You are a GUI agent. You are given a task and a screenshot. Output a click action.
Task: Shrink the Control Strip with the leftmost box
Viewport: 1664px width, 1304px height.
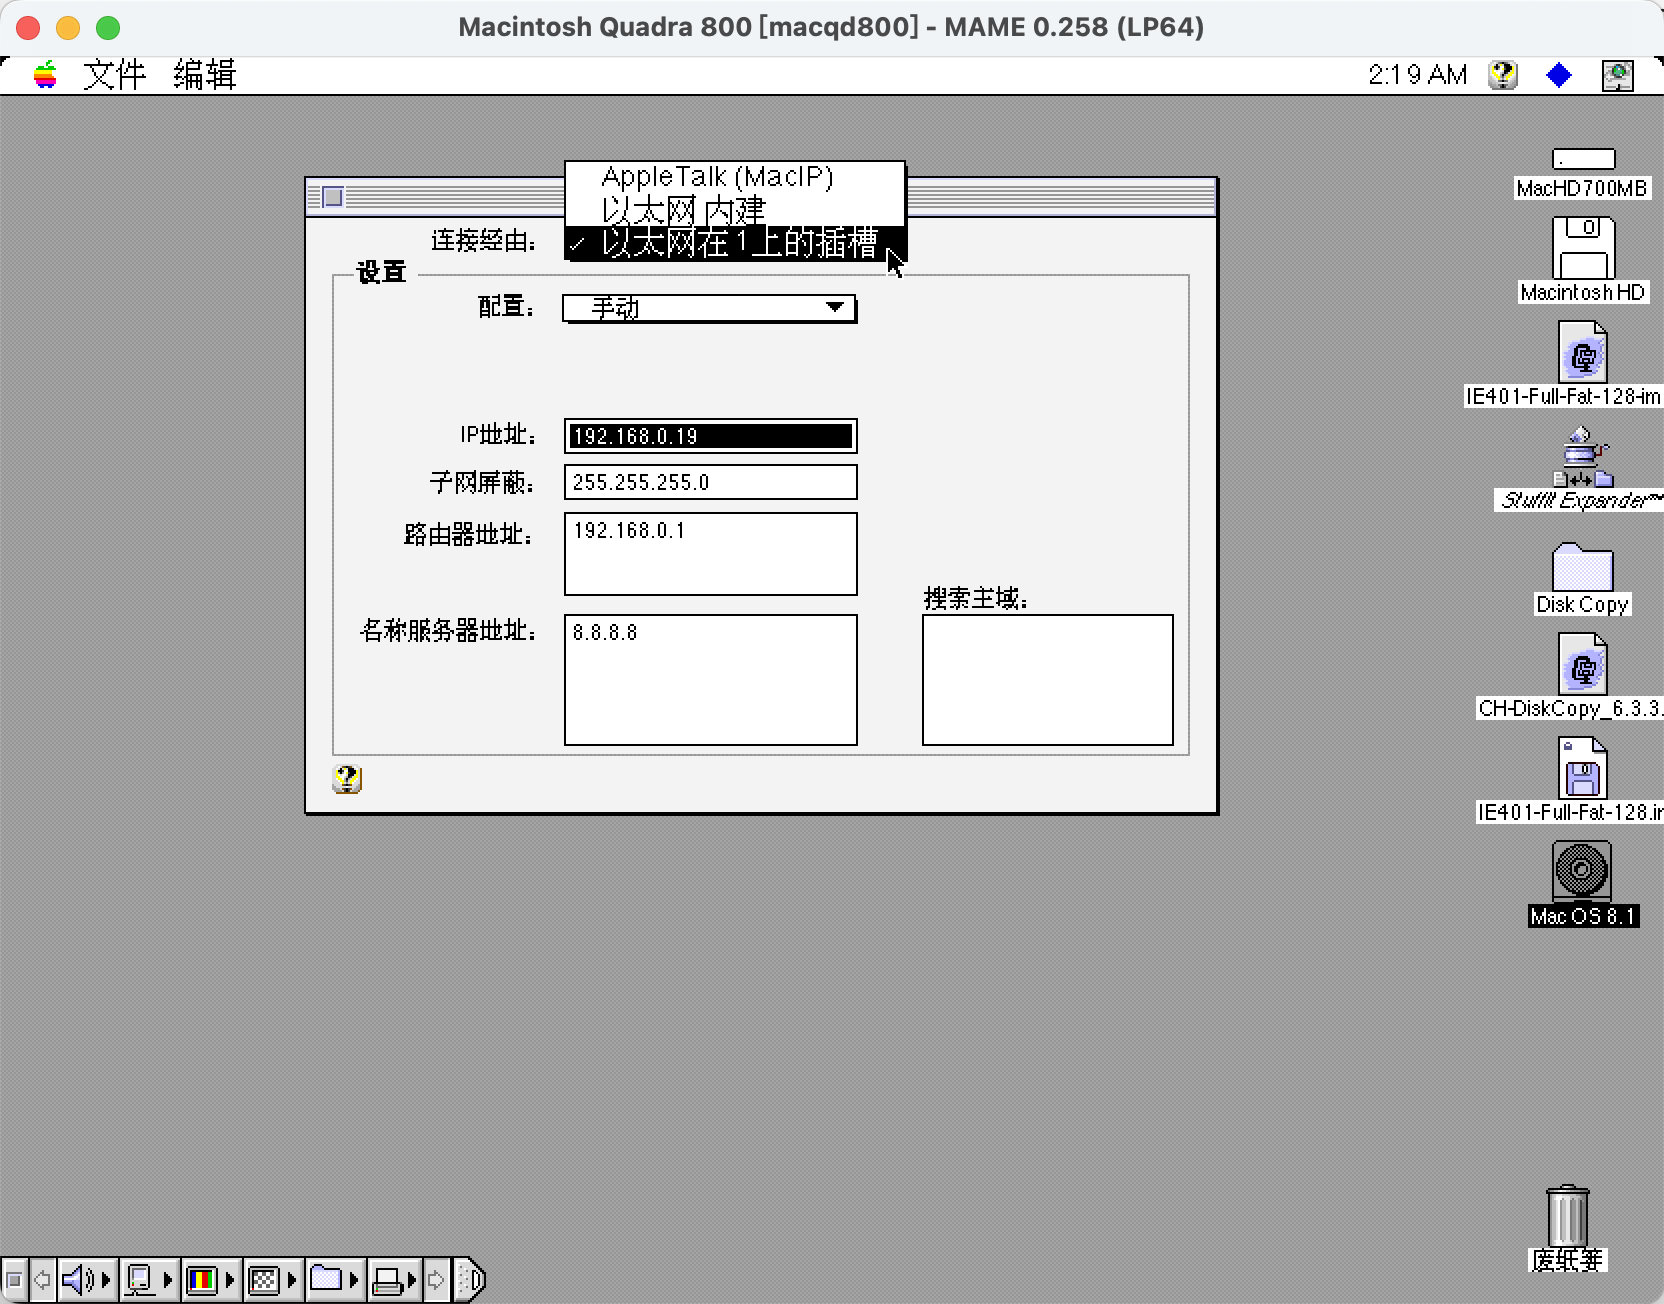[x=15, y=1280]
